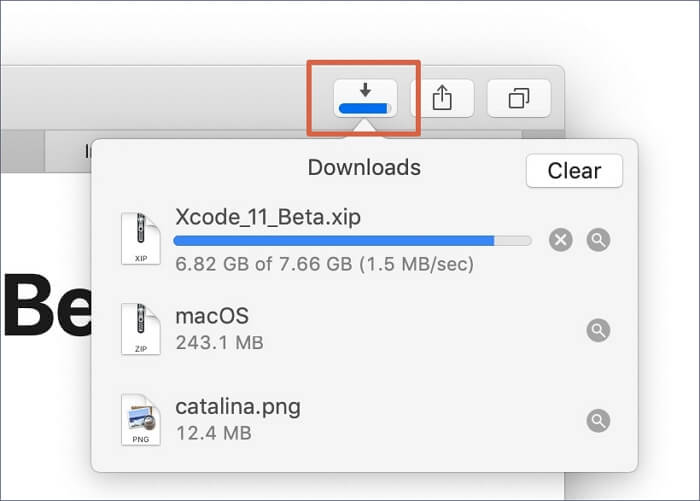Image resolution: width=700 pixels, height=501 pixels.
Task: Click the 12.4 MB size label
Action: (x=211, y=433)
